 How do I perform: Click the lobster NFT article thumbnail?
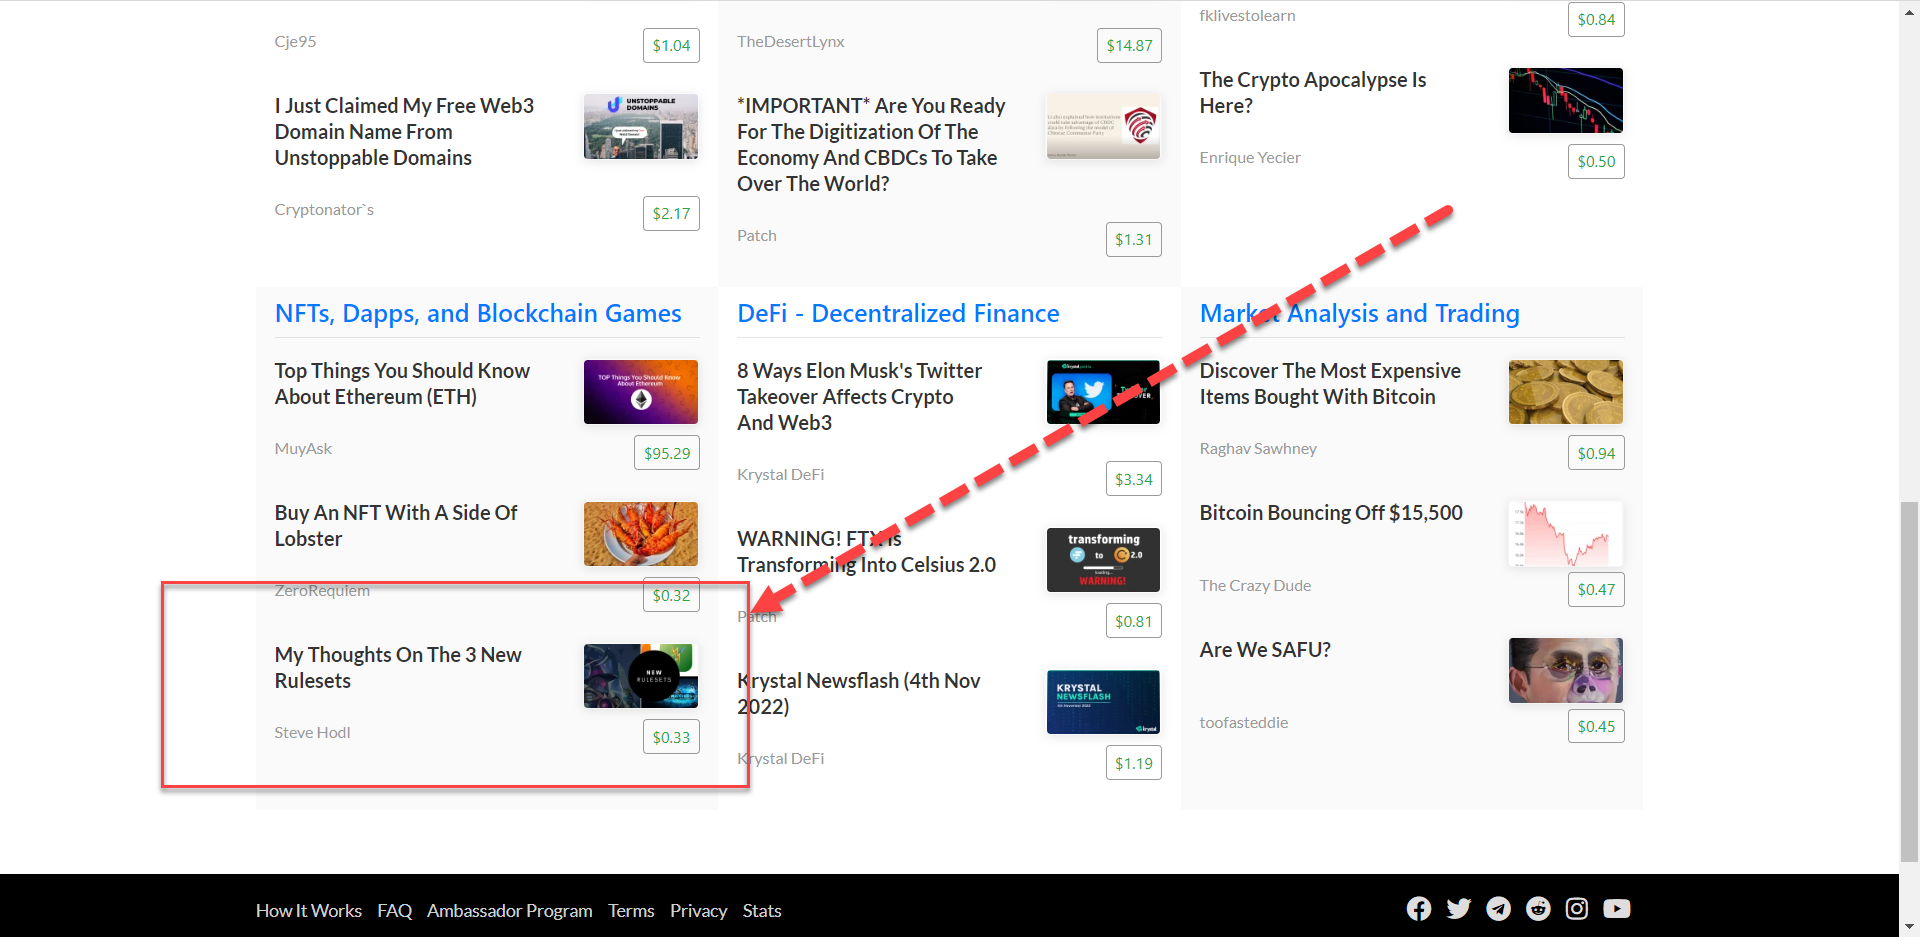[x=641, y=534]
